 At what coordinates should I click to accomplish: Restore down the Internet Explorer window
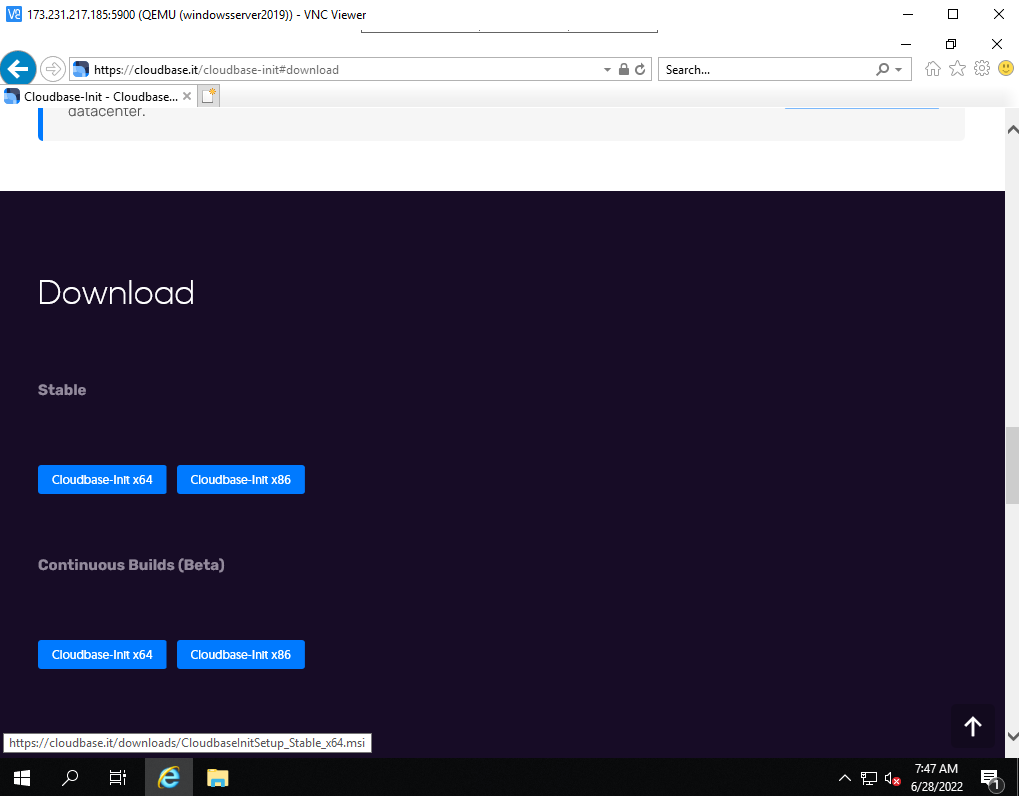[x=951, y=44]
